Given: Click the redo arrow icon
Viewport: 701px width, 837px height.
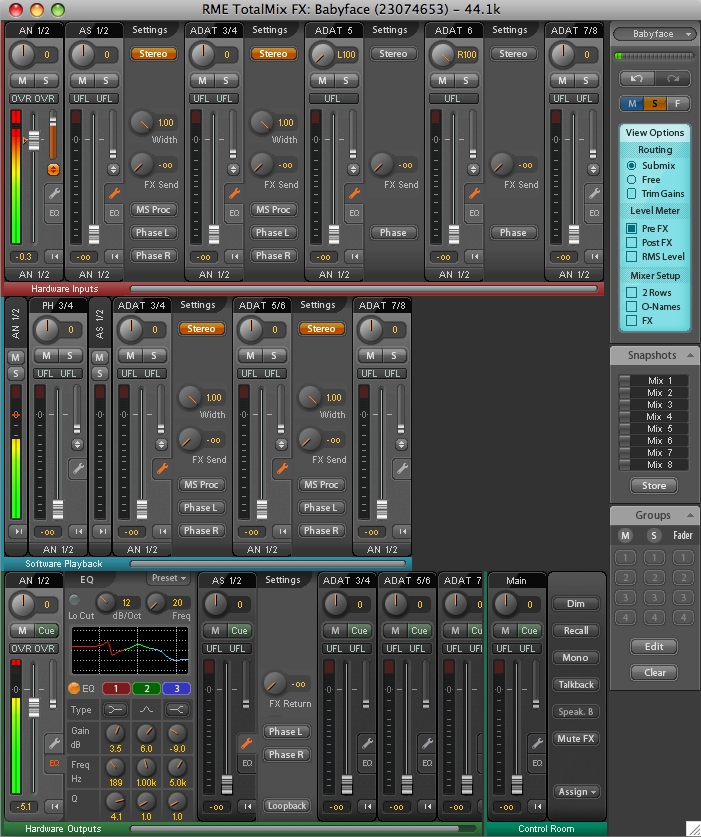Looking at the screenshot, I should point(672,78).
